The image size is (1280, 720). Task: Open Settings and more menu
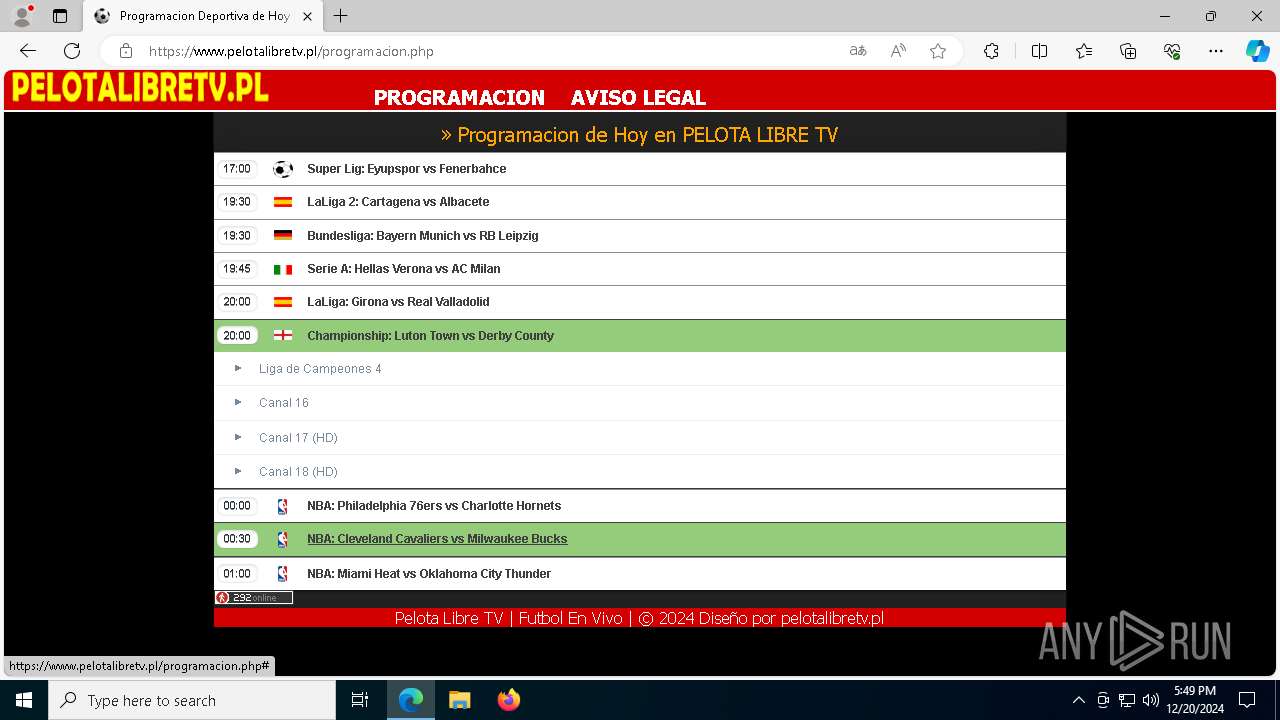[x=1216, y=51]
